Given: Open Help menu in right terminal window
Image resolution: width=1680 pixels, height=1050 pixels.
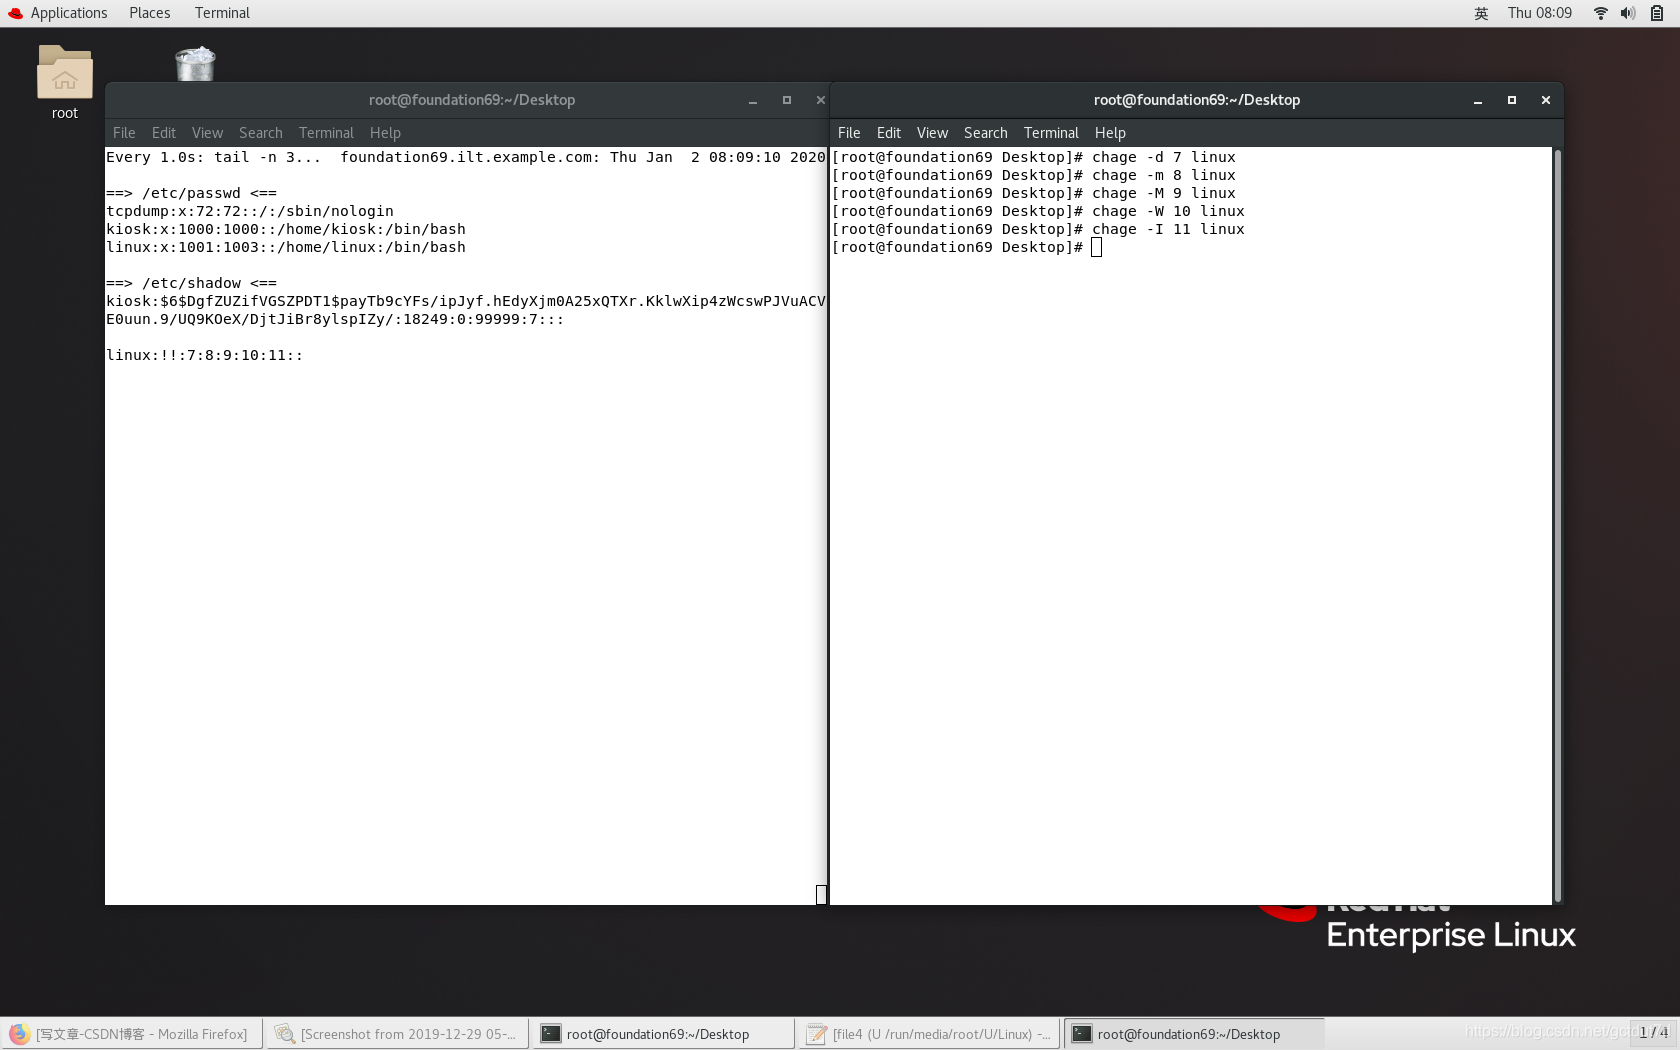Looking at the screenshot, I should click(x=1110, y=133).
